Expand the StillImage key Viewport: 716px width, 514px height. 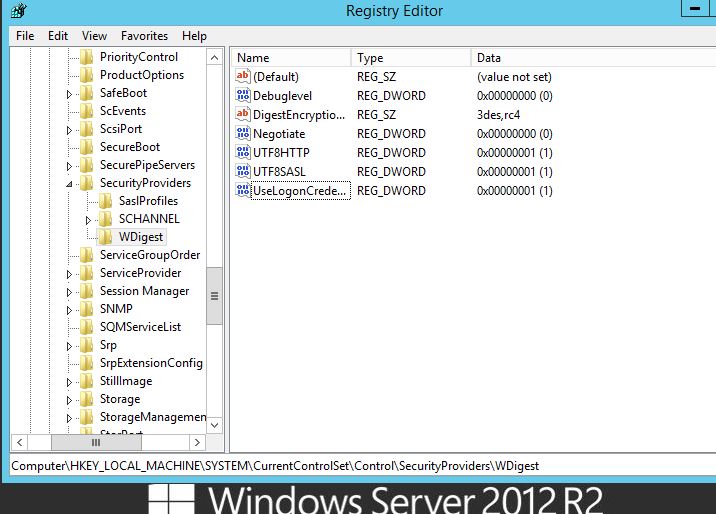69,382
